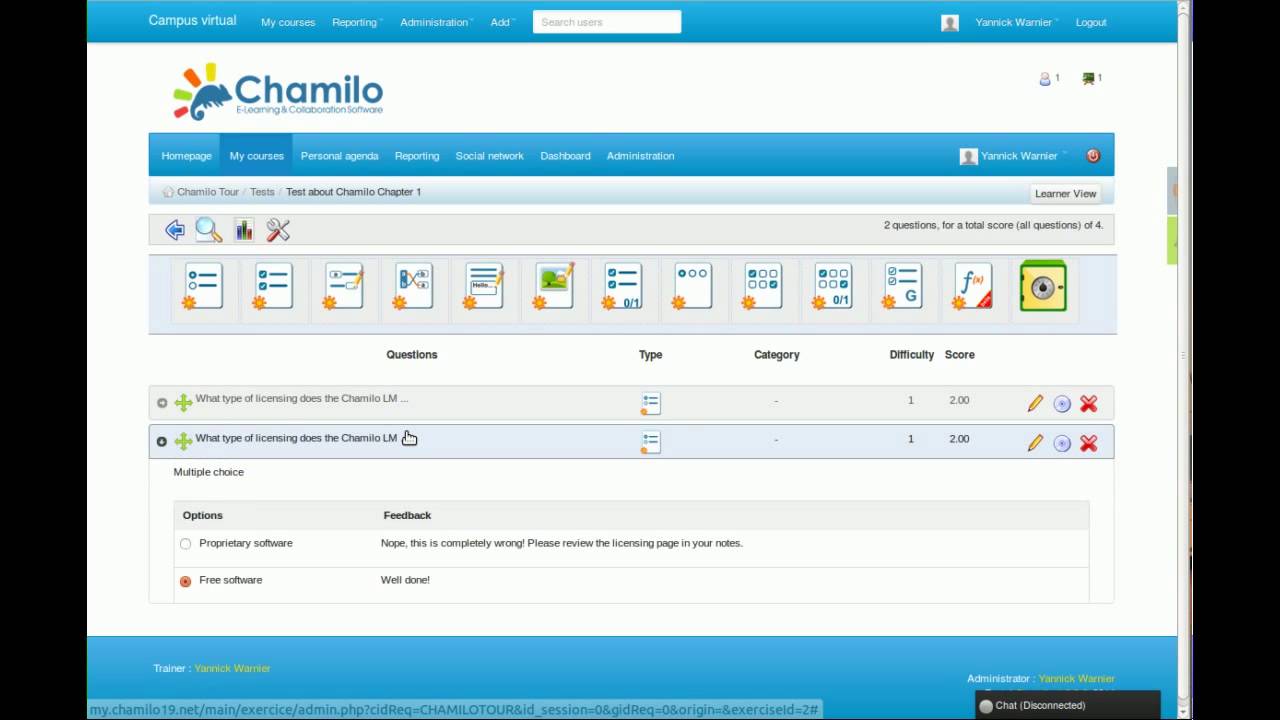
Task: Click green move handle of second question
Action: [183, 441]
